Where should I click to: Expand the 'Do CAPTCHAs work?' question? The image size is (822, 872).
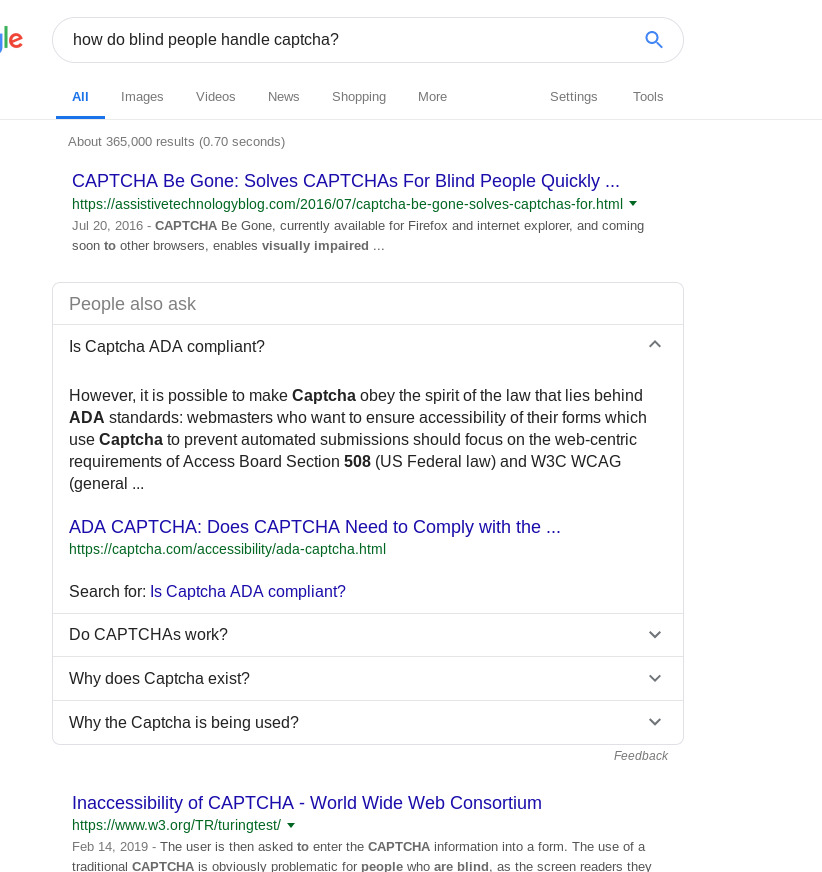[x=368, y=635]
